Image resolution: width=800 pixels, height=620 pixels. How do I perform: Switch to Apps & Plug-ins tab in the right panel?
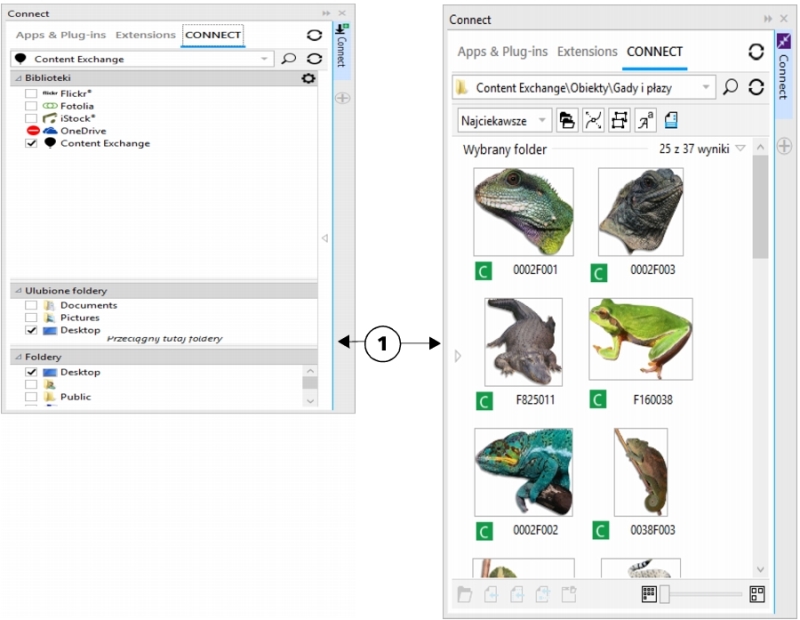(x=502, y=52)
